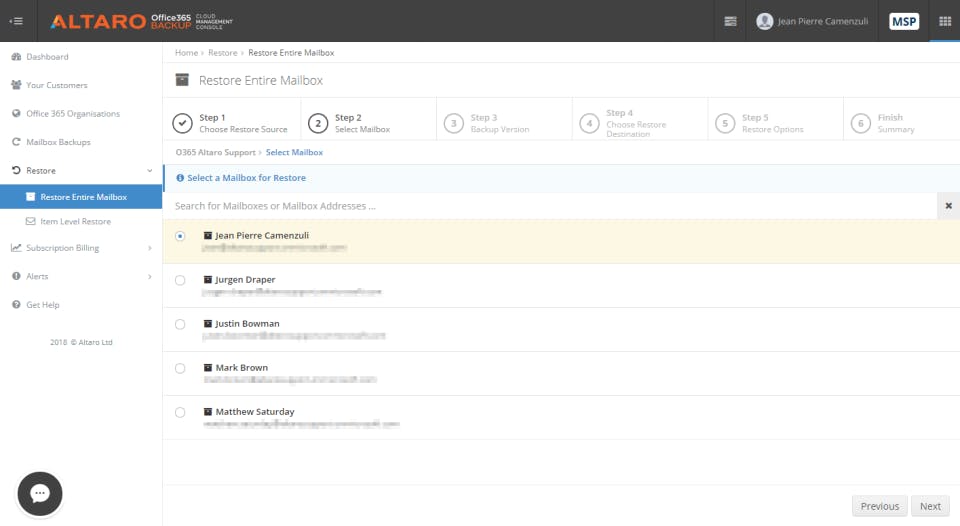Click the Altaro Office365 Backup logo
The width and height of the screenshot is (960, 526).
tap(141, 21)
